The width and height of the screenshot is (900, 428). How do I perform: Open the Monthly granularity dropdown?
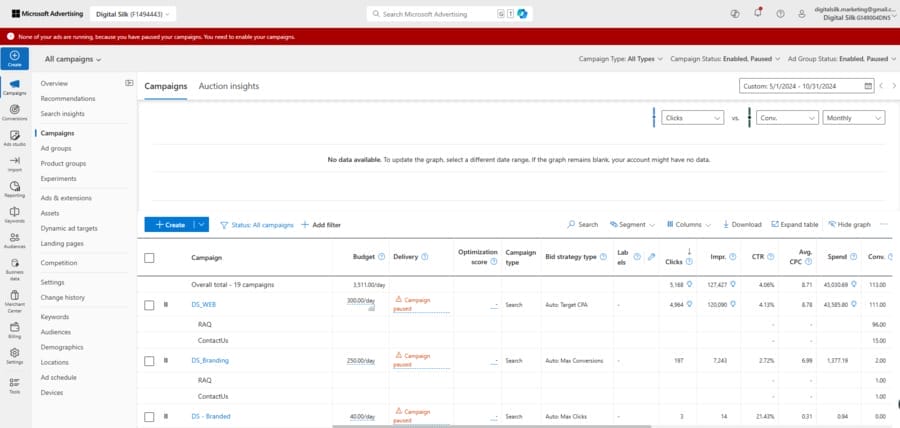pos(854,118)
